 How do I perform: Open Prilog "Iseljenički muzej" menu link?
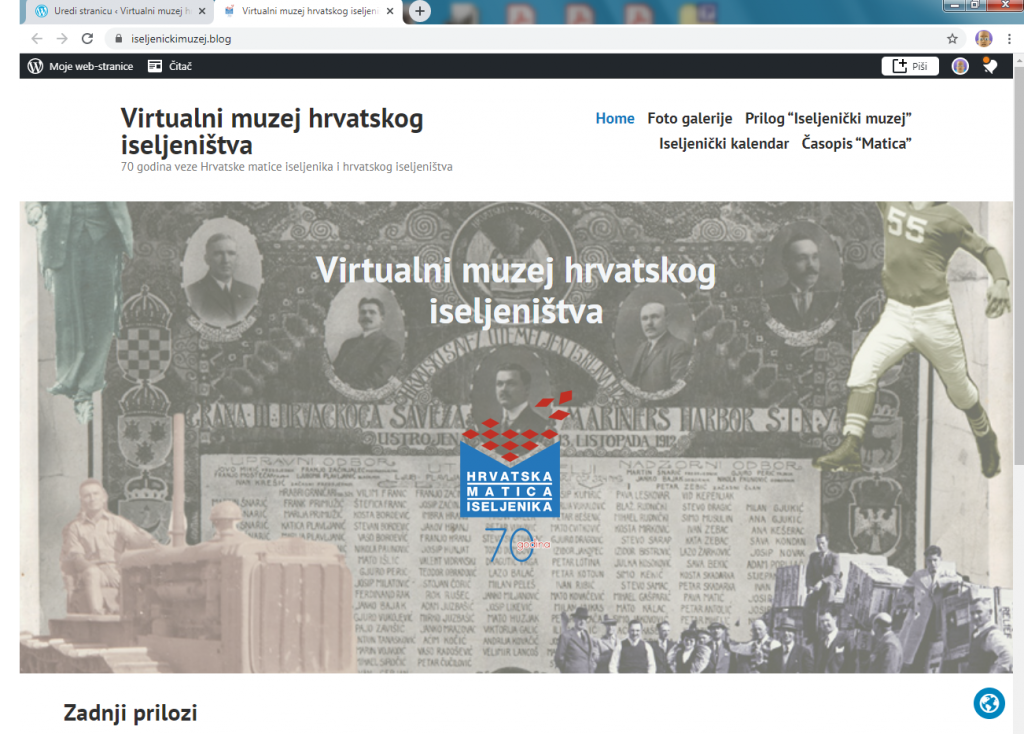click(828, 118)
